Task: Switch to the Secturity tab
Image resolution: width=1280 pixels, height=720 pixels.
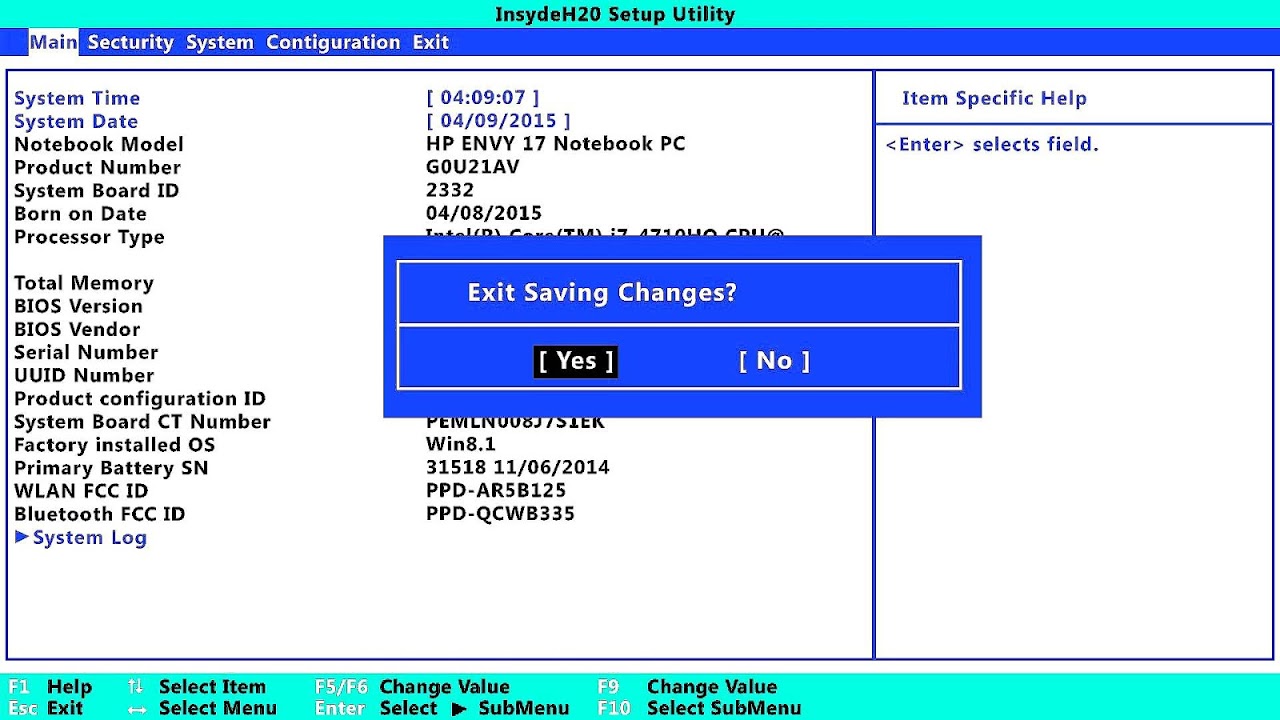Action: [130, 42]
